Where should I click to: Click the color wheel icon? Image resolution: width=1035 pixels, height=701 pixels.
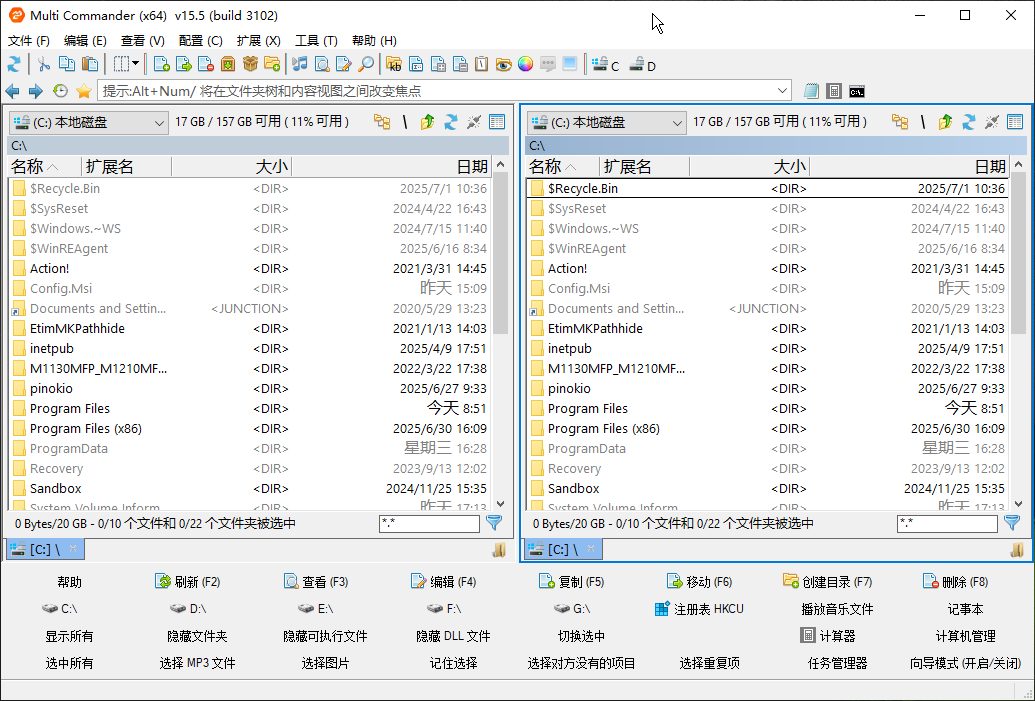[x=525, y=64]
